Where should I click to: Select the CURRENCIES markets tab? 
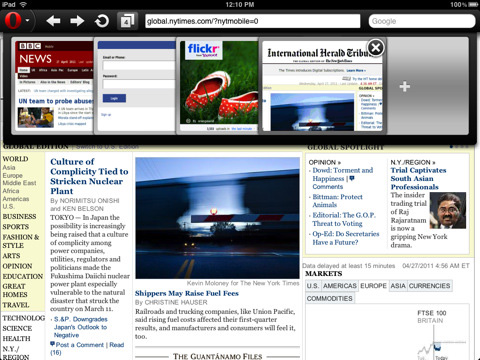click(430, 286)
